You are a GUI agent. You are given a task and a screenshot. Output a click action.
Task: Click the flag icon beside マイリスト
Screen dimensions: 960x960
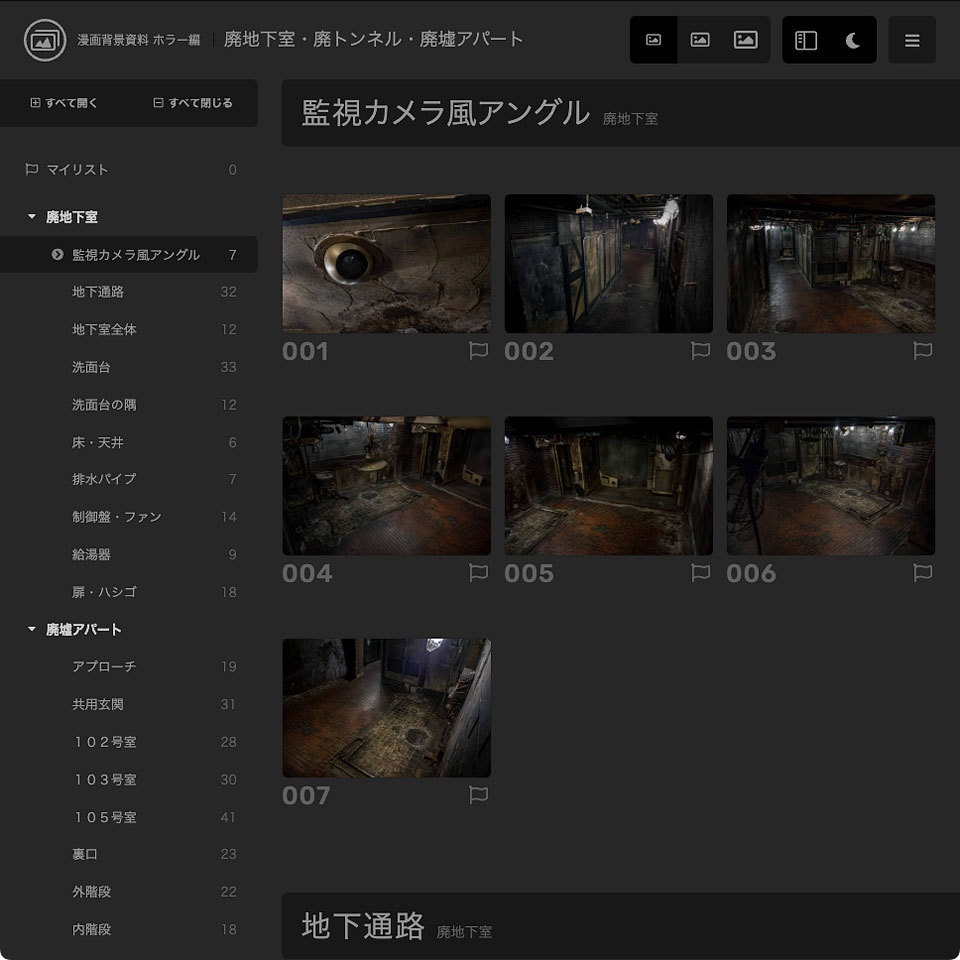(31, 170)
